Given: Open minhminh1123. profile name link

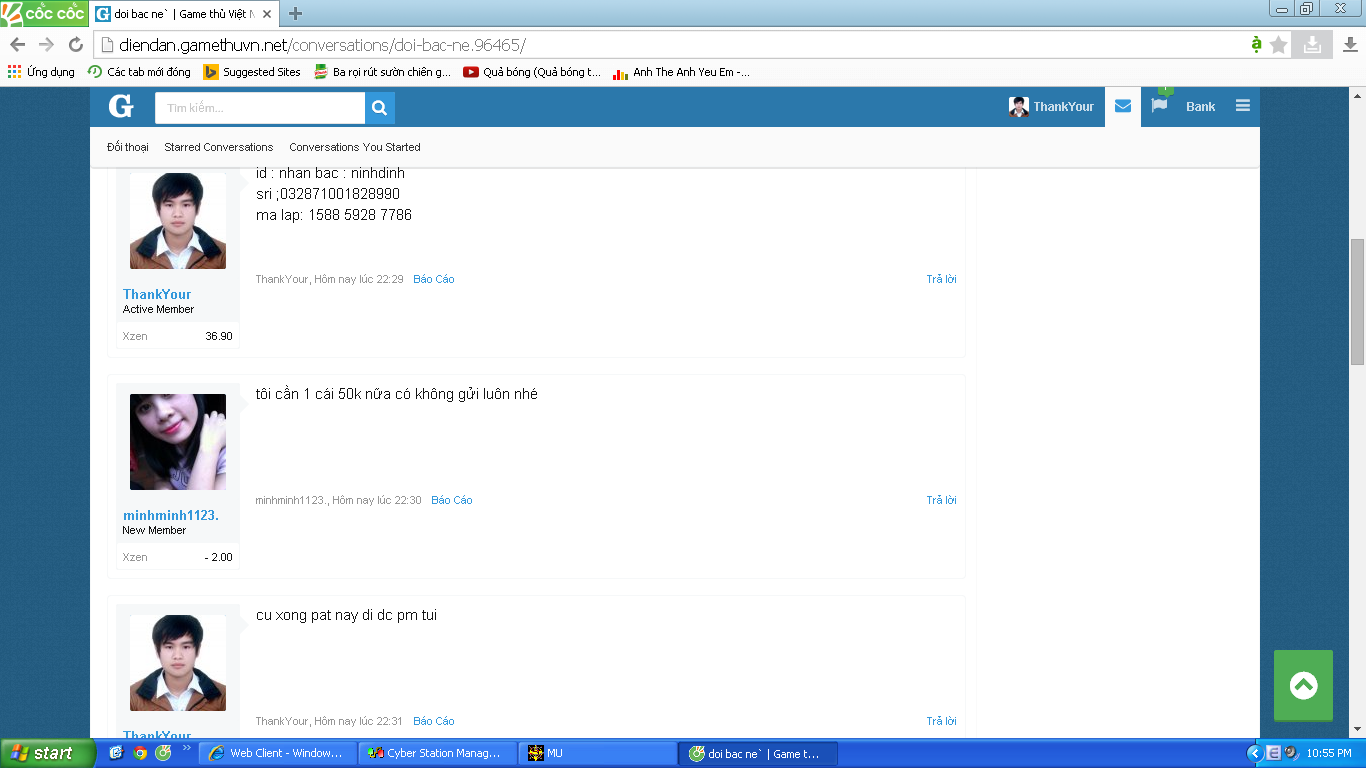Looking at the screenshot, I should 171,515.
